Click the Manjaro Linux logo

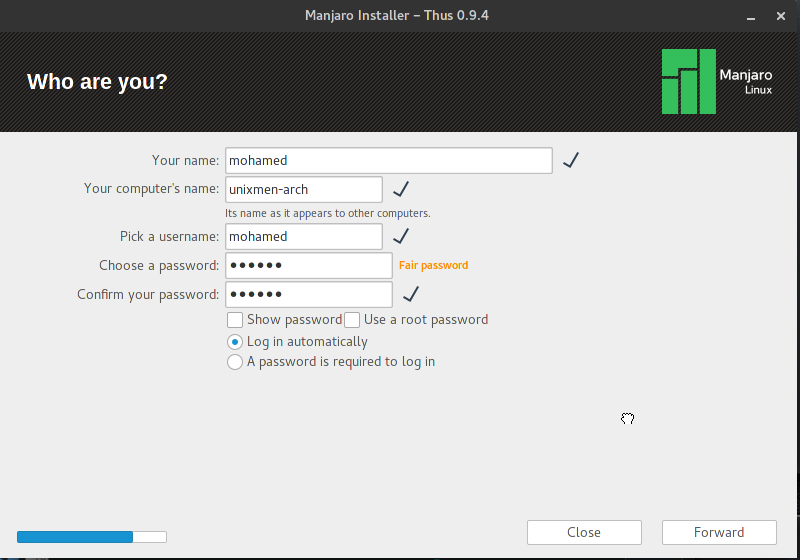717,82
